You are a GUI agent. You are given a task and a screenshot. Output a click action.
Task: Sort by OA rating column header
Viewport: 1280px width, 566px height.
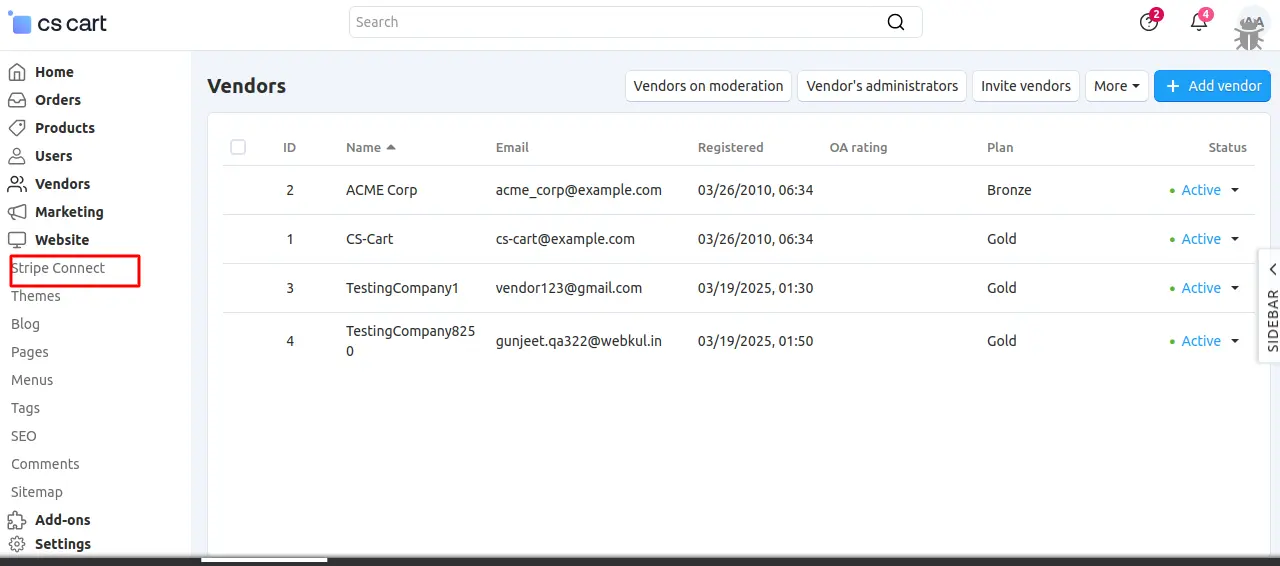(x=859, y=147)
